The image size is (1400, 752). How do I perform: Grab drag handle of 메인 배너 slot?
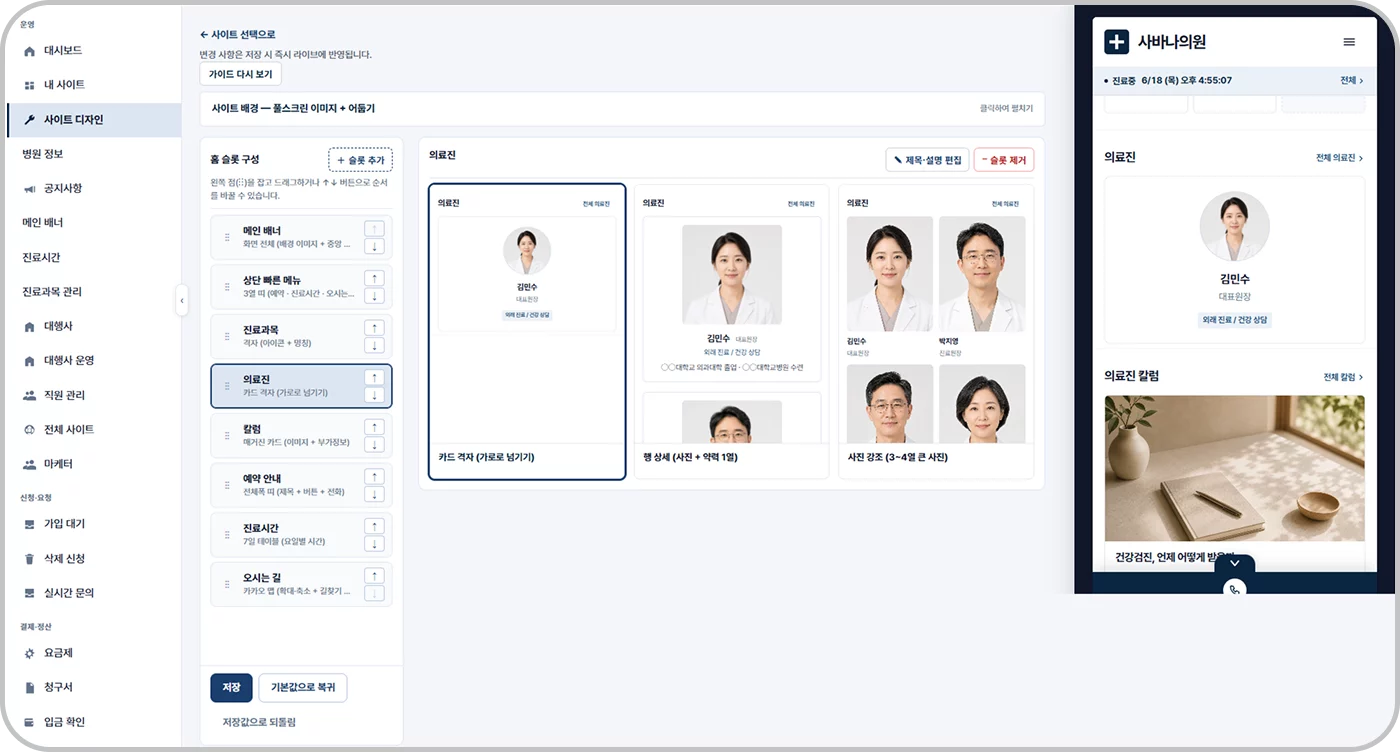(x=227, y=238)
